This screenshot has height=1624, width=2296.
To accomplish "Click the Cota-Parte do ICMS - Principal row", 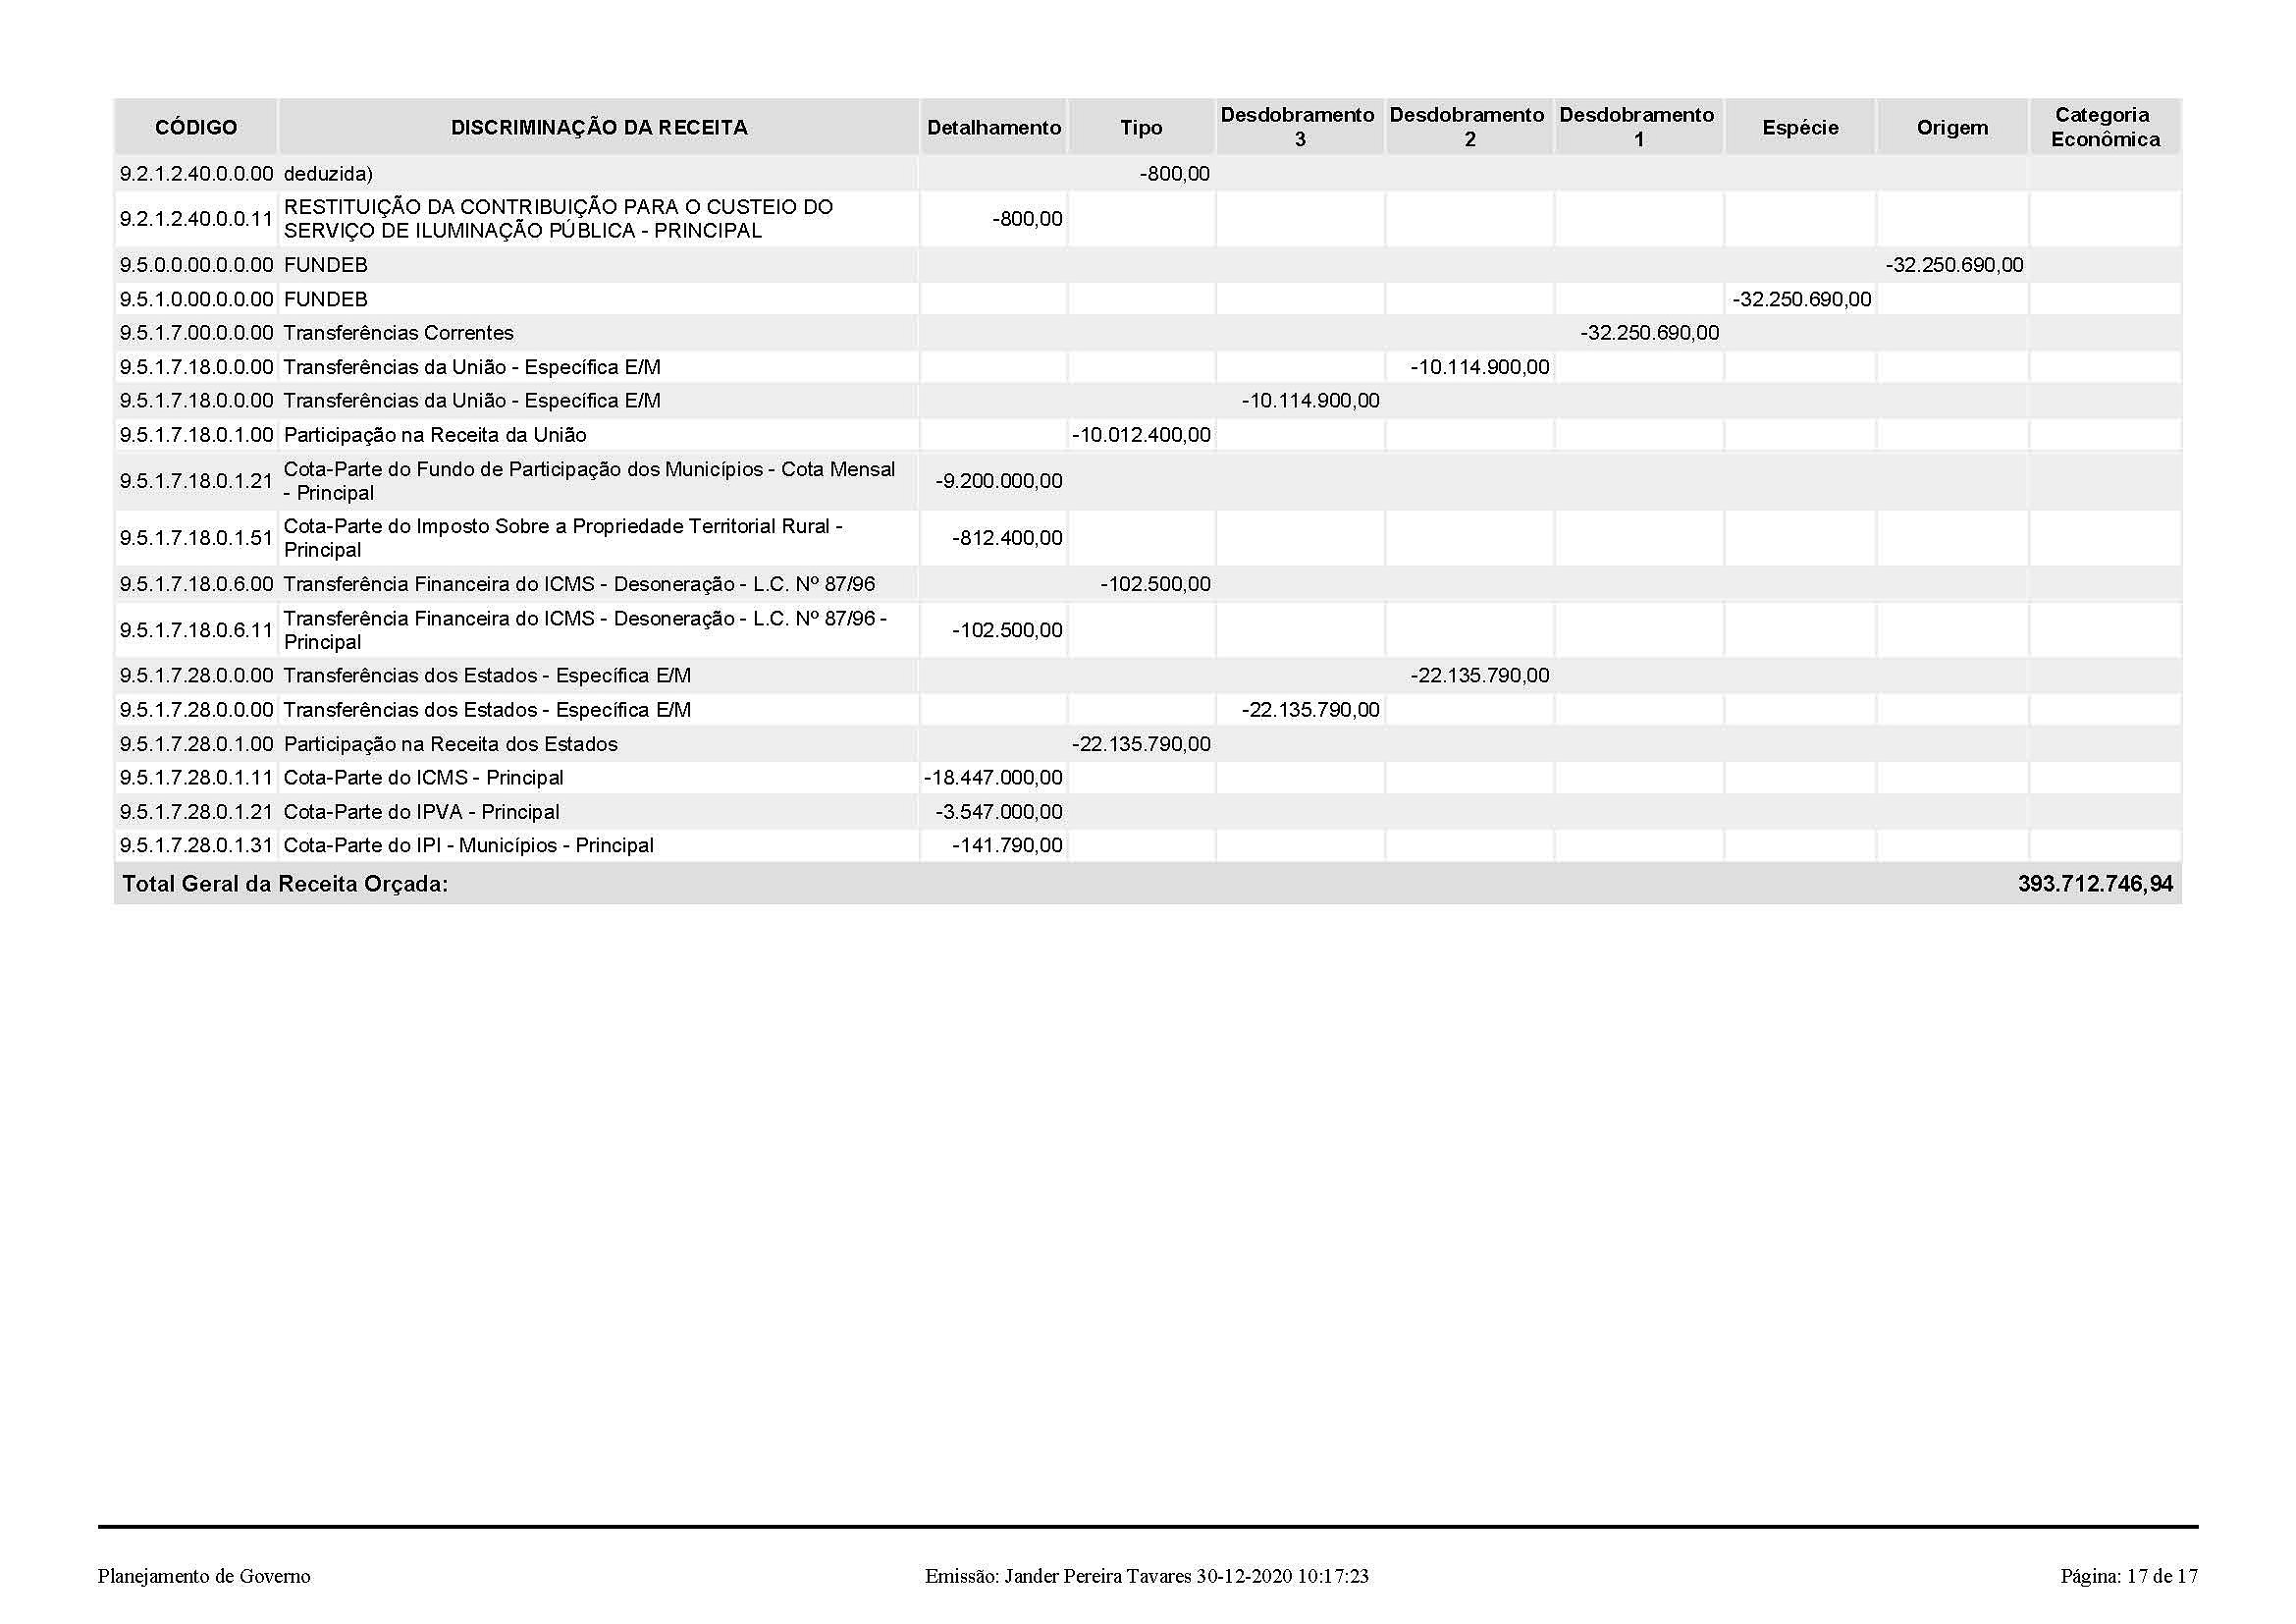I will (x=423, y=778).
